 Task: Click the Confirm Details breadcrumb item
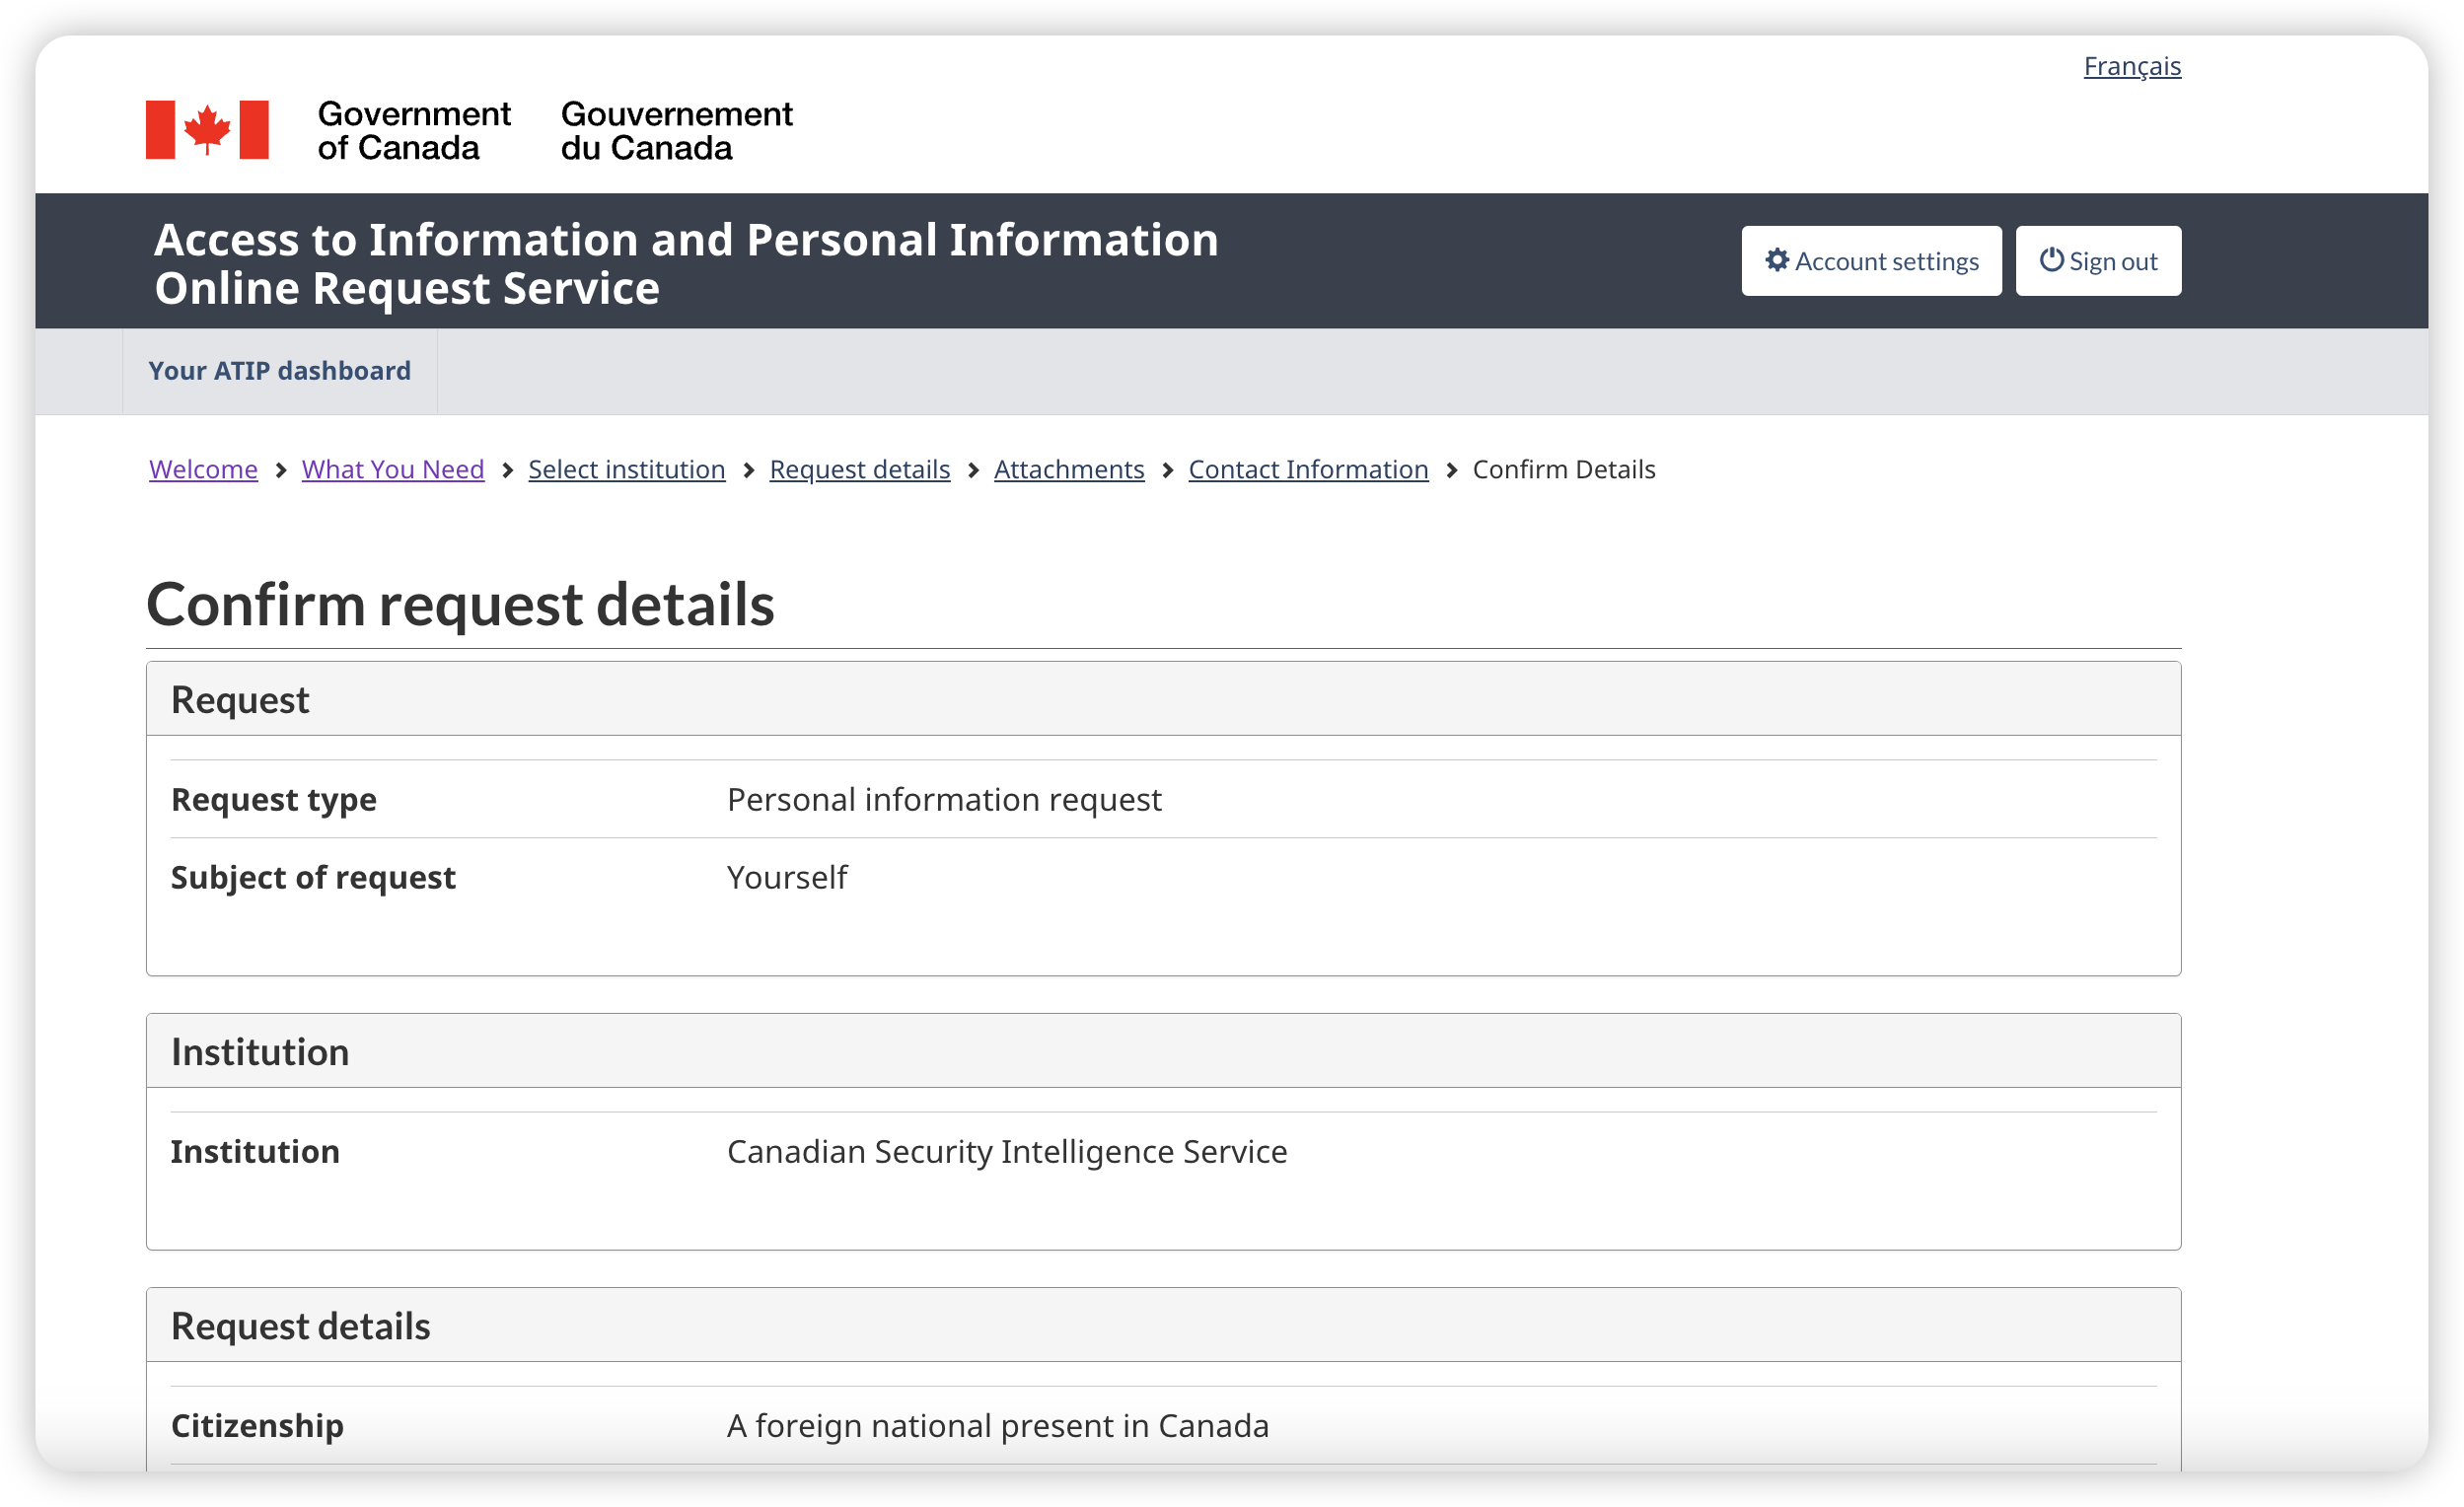pos(1564,469)
